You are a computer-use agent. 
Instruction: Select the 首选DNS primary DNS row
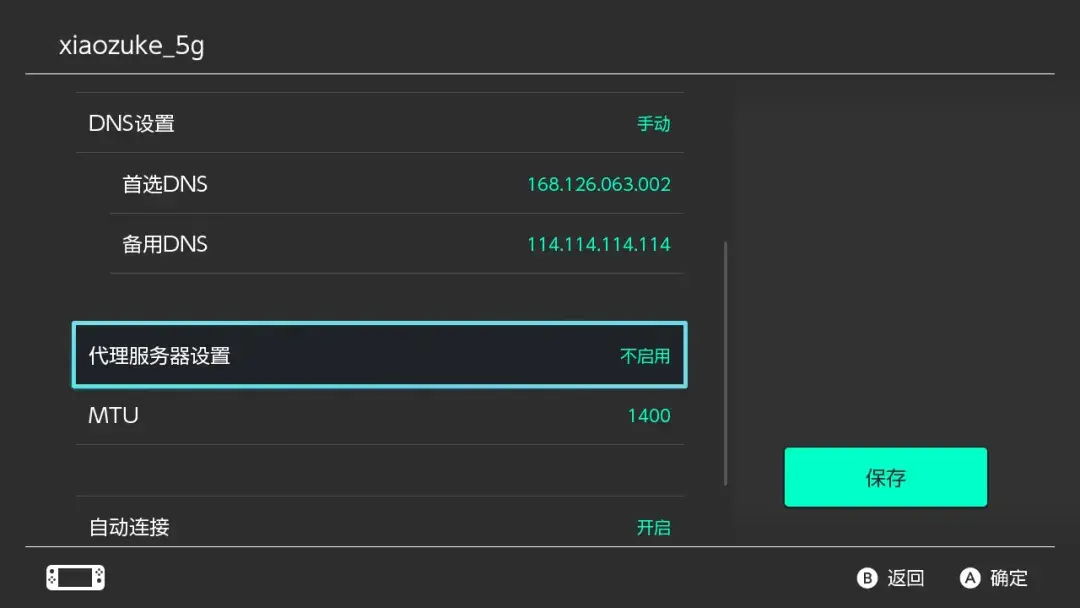[x=397, y=184]
